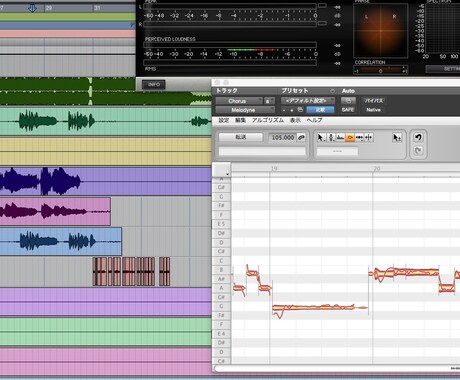Open the Melodyne plugin selector dropdown
The width and height of the screenshot is (460, 380).
point(245,110)
